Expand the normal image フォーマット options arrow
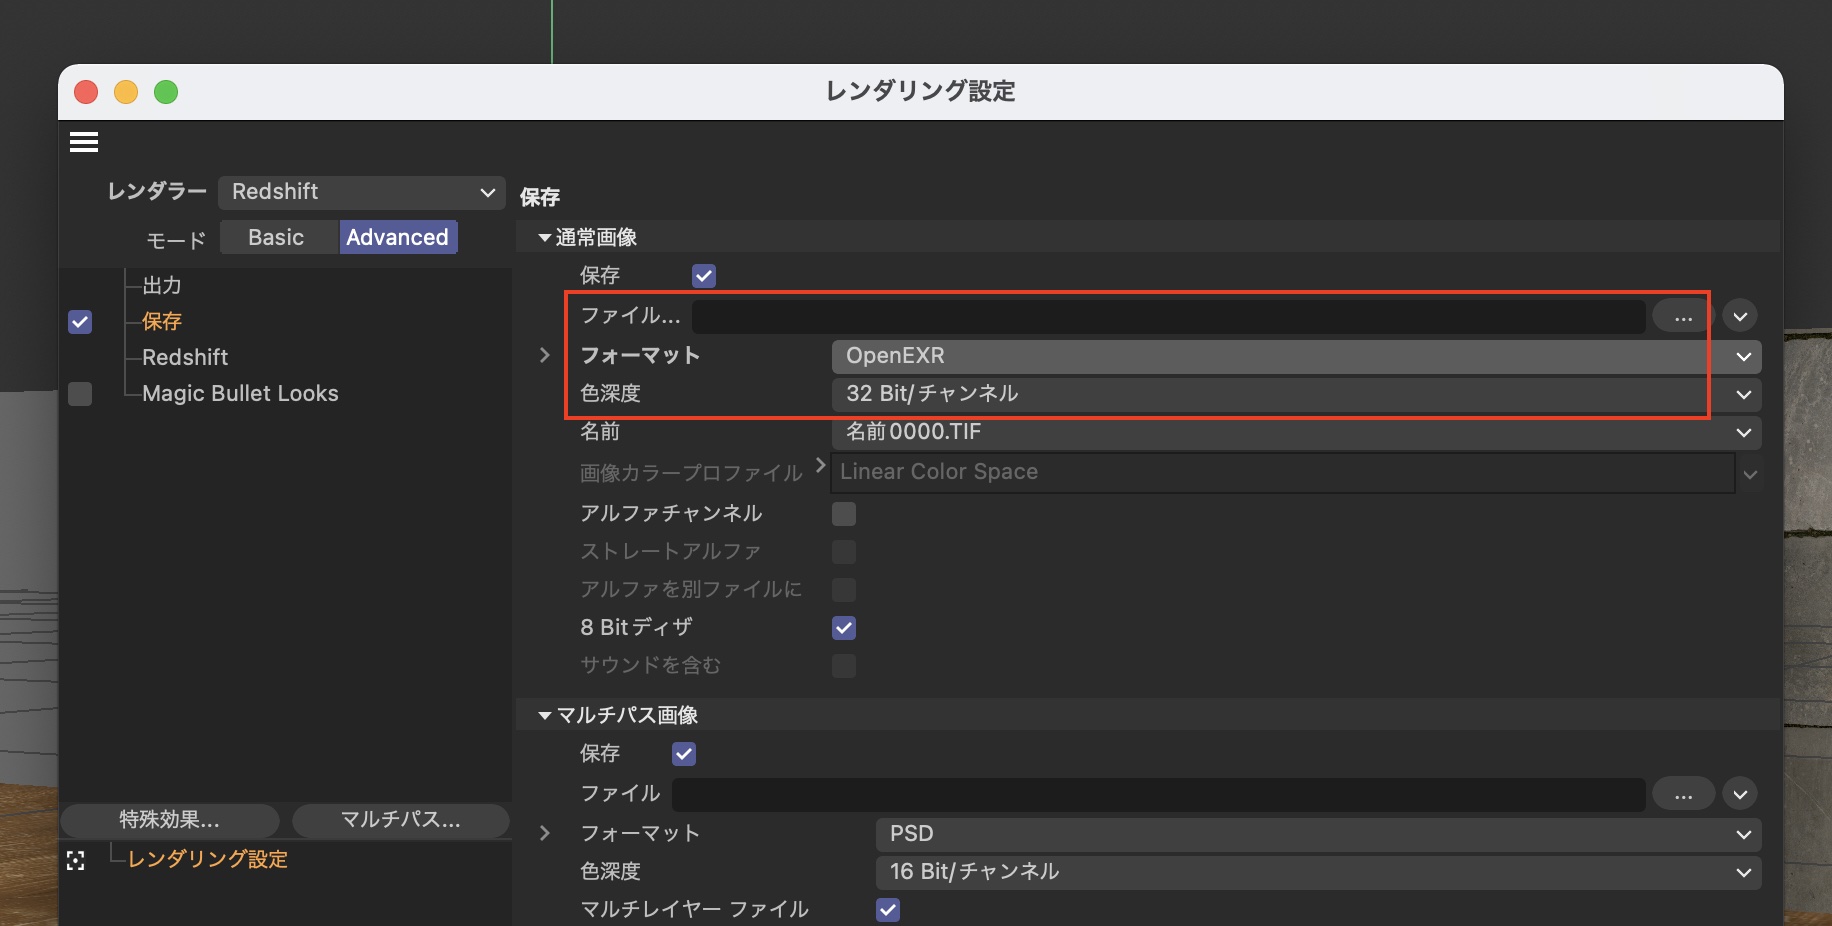The height and width of the screenshot is (926, 1832). click(545, 355)
